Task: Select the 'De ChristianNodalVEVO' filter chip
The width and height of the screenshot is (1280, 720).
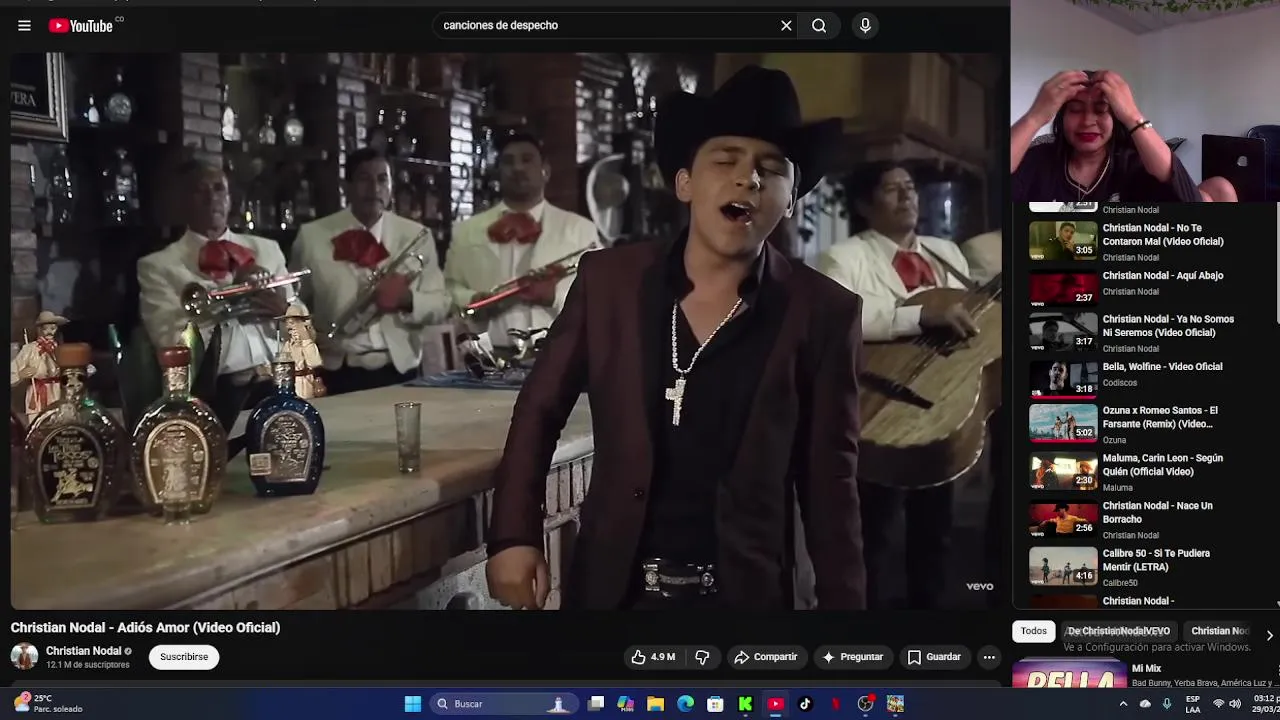Action: (1118, 631)
